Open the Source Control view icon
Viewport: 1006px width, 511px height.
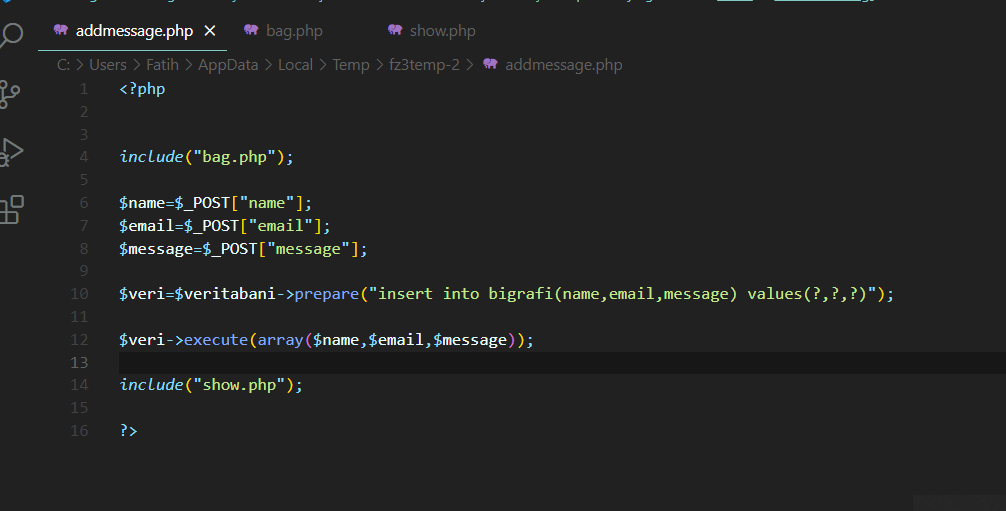[x=9, y=94]
